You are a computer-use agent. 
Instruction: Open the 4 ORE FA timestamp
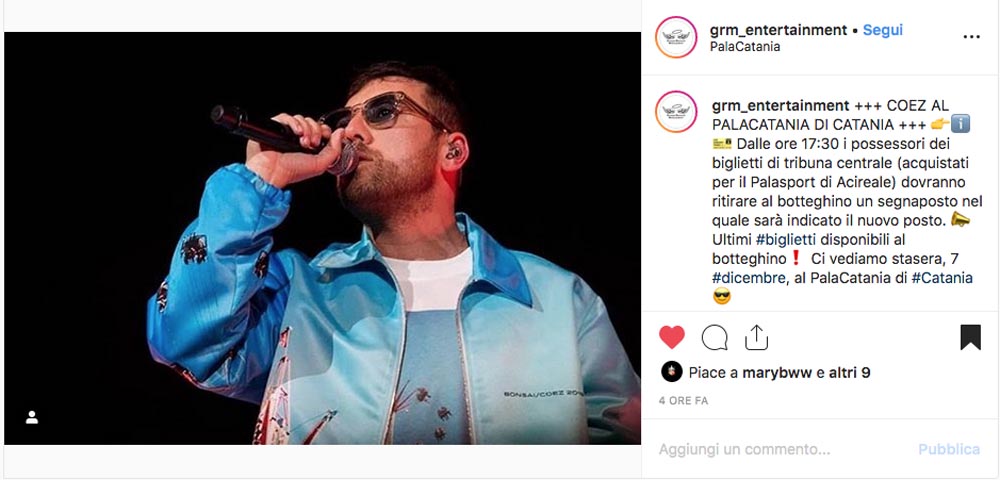tap(683, 401)
